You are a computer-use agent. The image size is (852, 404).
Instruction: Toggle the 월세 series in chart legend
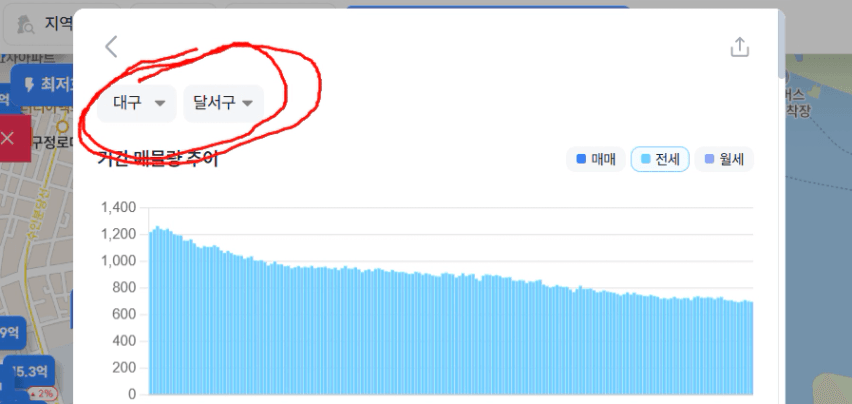click(724, 160)
